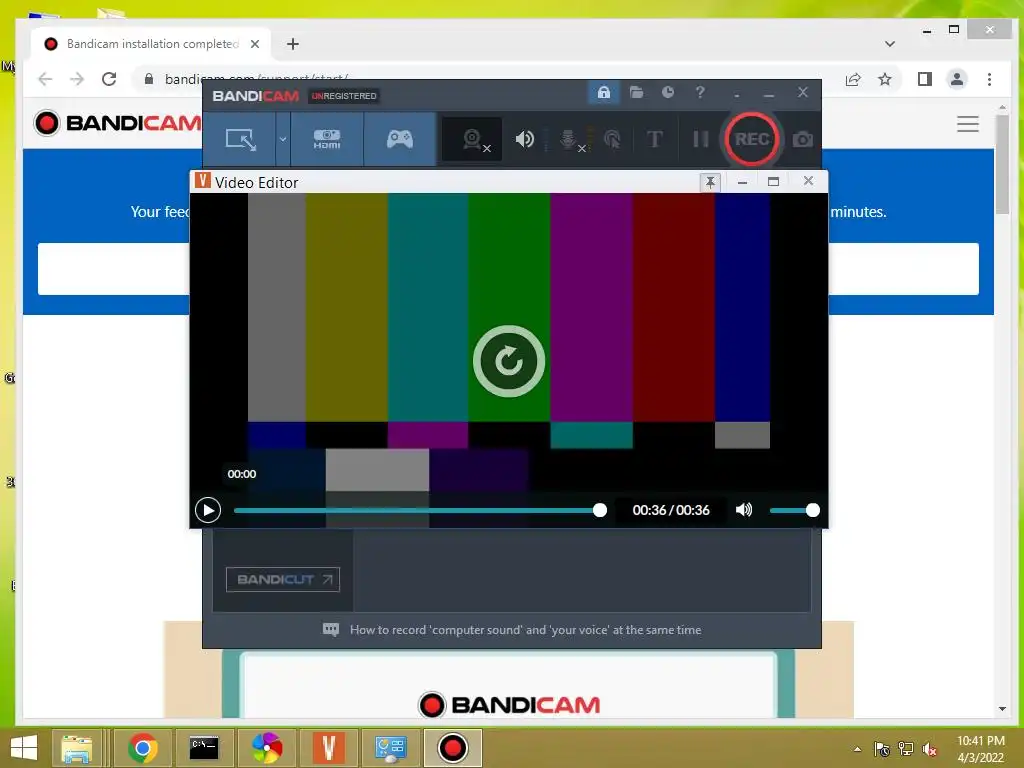
Task: Select HDMI device recording mode
Action: pyautogui.click(x=327, y=139)
